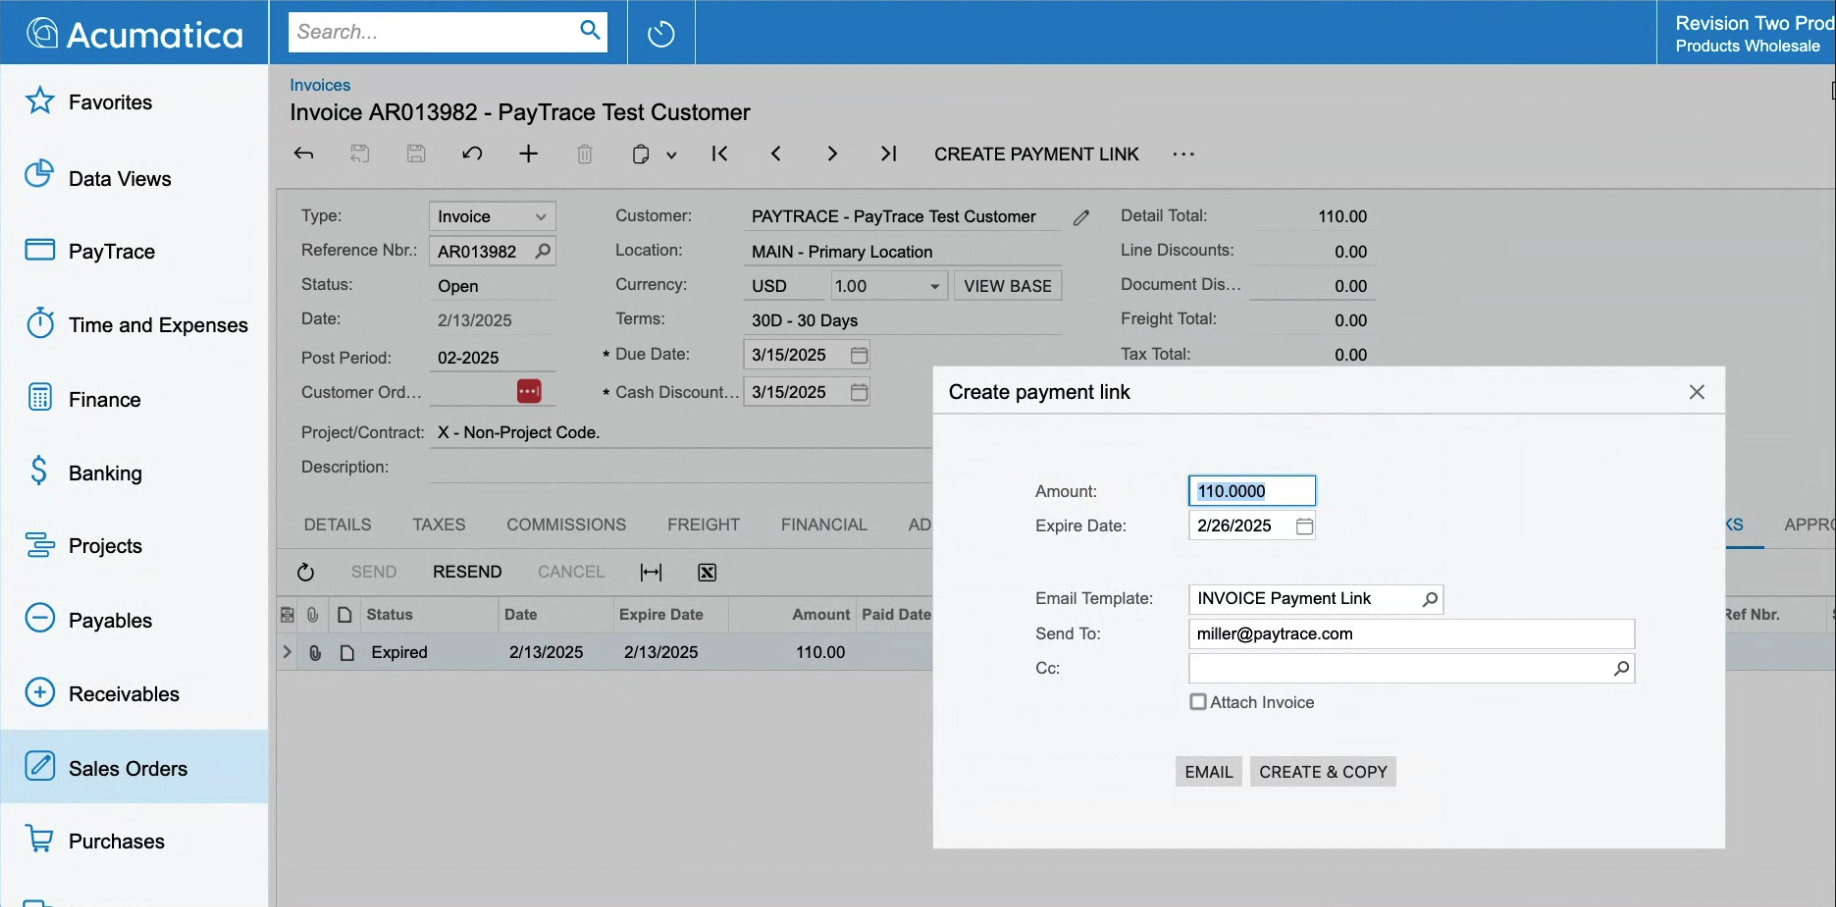Refresh the payment links grid
1836x907 pixels.
[306, 572]
